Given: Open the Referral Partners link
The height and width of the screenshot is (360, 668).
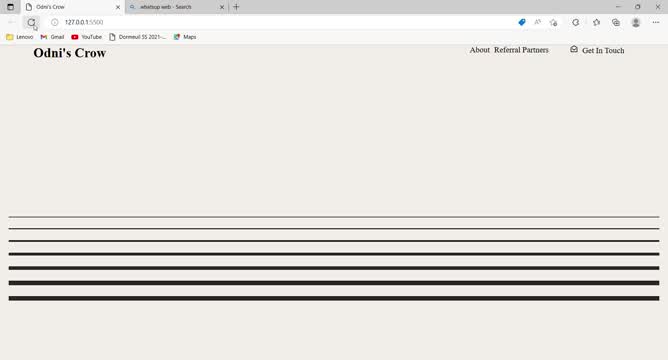Looking at the screenshot, I should (521, 50).
